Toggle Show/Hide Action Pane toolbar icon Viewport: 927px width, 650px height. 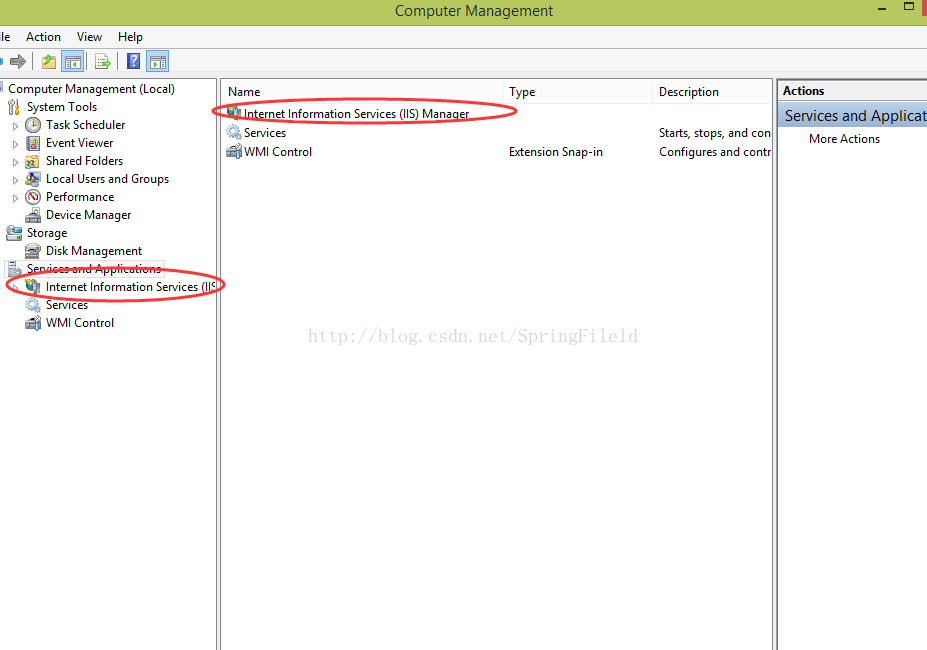[x=158, y=61]
